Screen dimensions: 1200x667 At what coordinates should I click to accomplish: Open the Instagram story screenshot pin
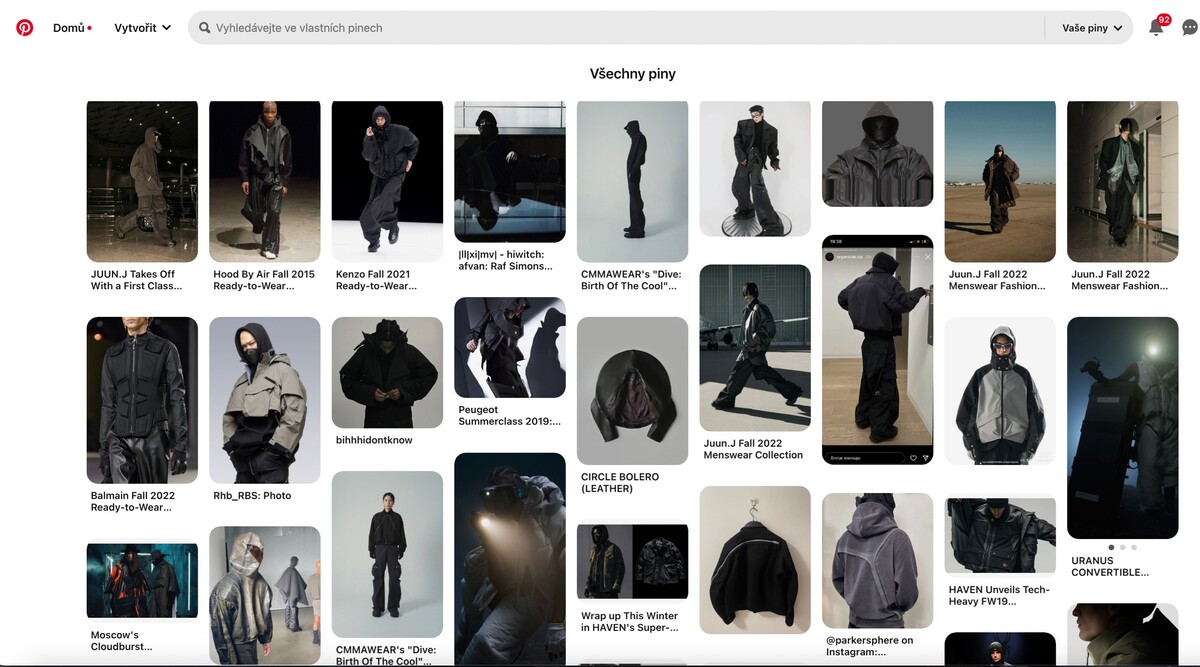tap(877, 349)
